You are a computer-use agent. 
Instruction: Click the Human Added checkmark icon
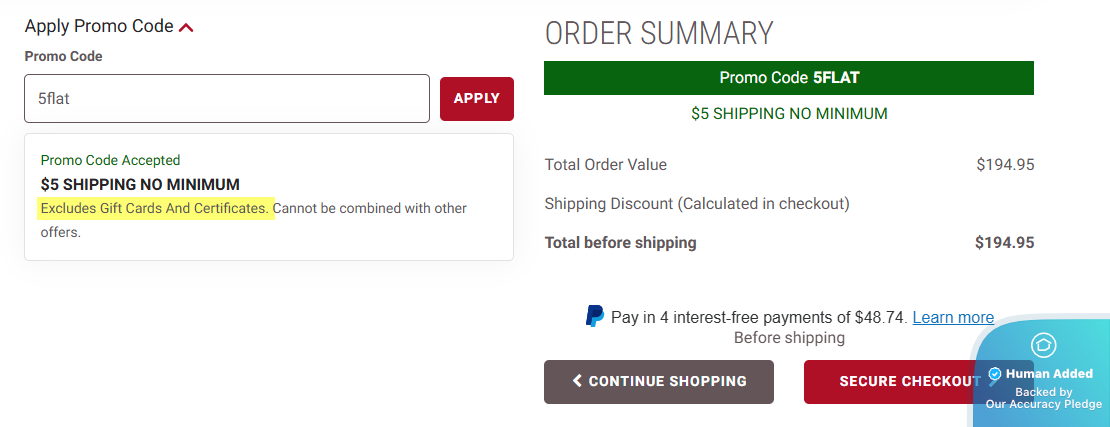coord(995,374)
